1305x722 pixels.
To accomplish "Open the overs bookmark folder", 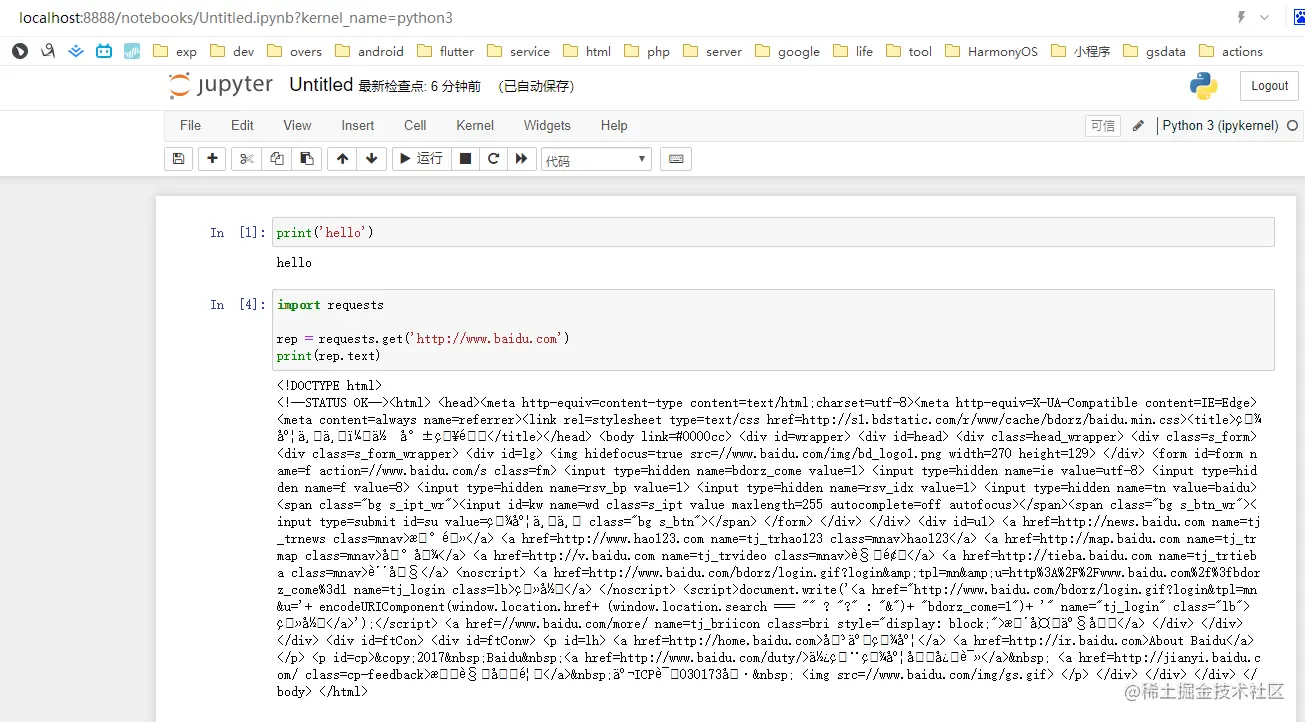I will click(294, 51).
